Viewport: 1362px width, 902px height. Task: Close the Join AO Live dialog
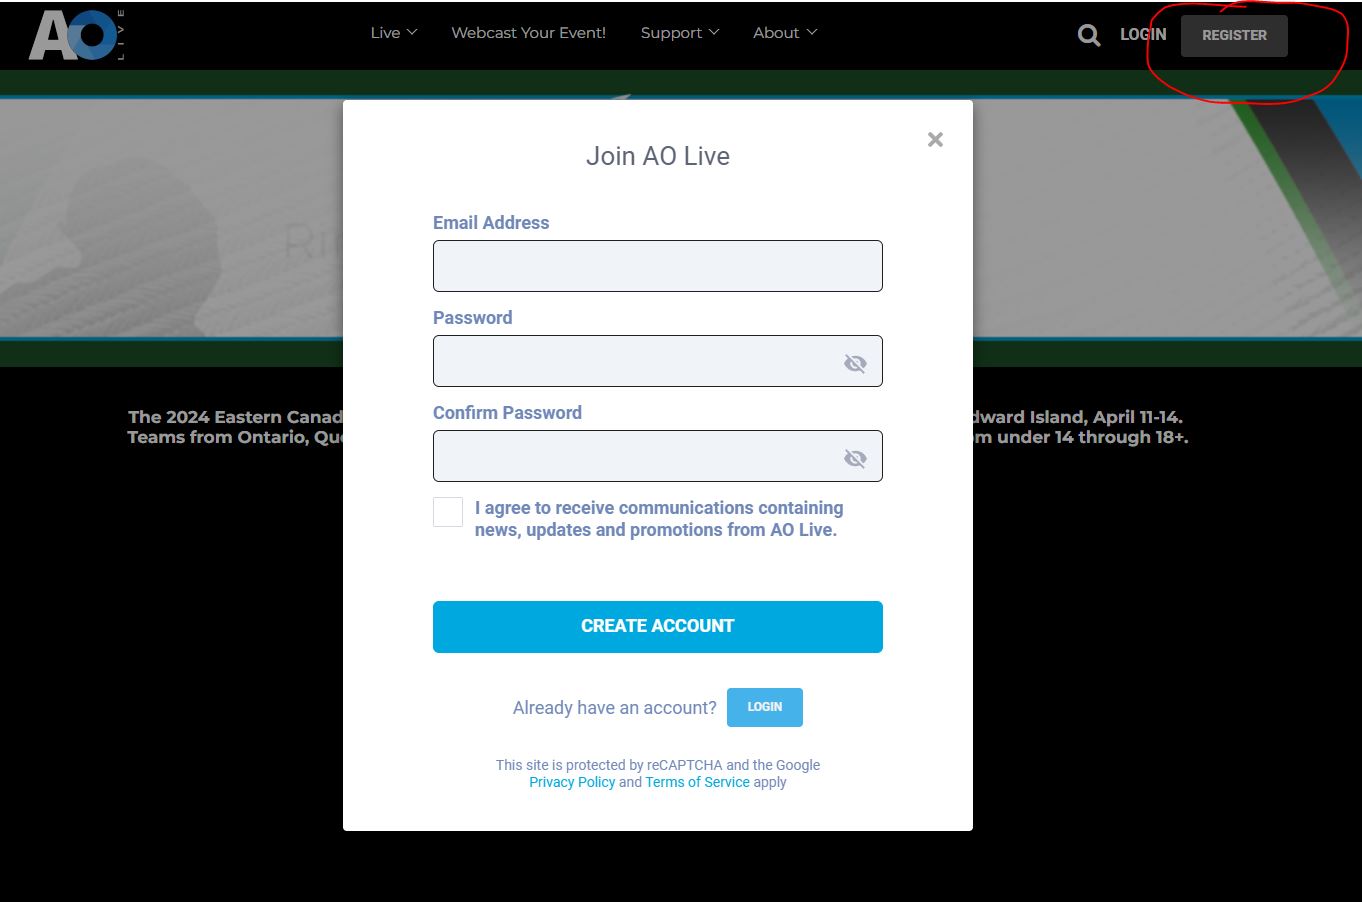pos(935,140)
